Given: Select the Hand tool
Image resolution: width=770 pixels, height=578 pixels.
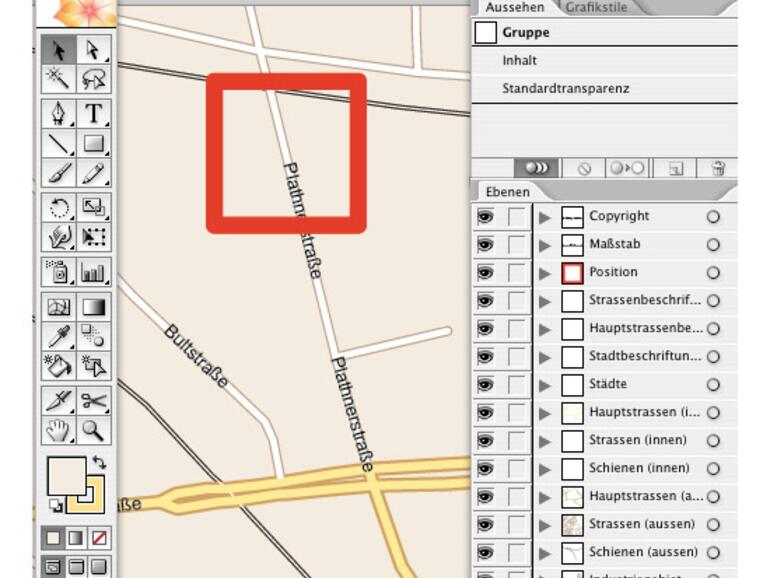Looking at the screenshot, I should click(x=59, y=430).
